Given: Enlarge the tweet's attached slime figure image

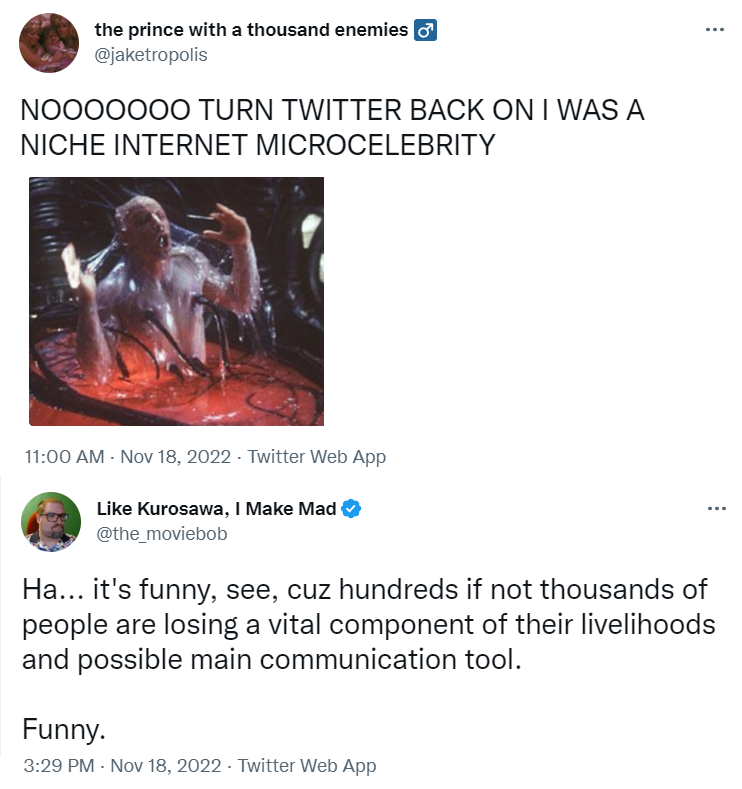Looking at the screenshot, I should pyautogui.click(x=176, y=301).
